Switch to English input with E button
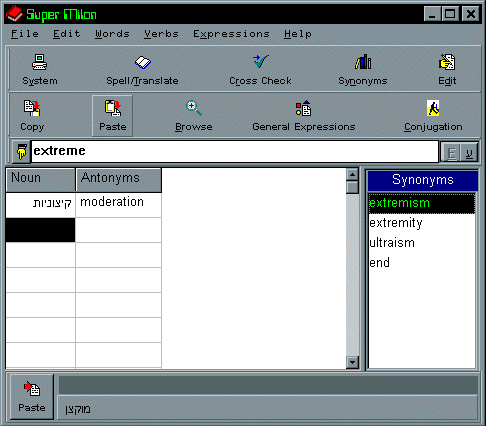The width and height of the screenshot is (486, 426). (x=451, y=153)
